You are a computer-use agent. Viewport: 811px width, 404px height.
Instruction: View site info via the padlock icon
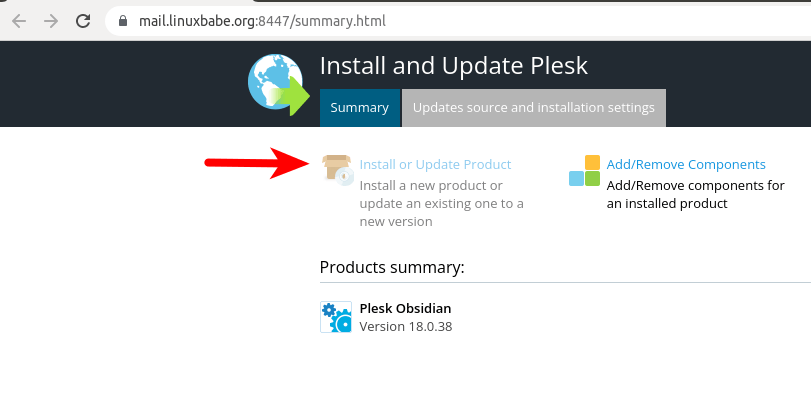tap(124, 20)
